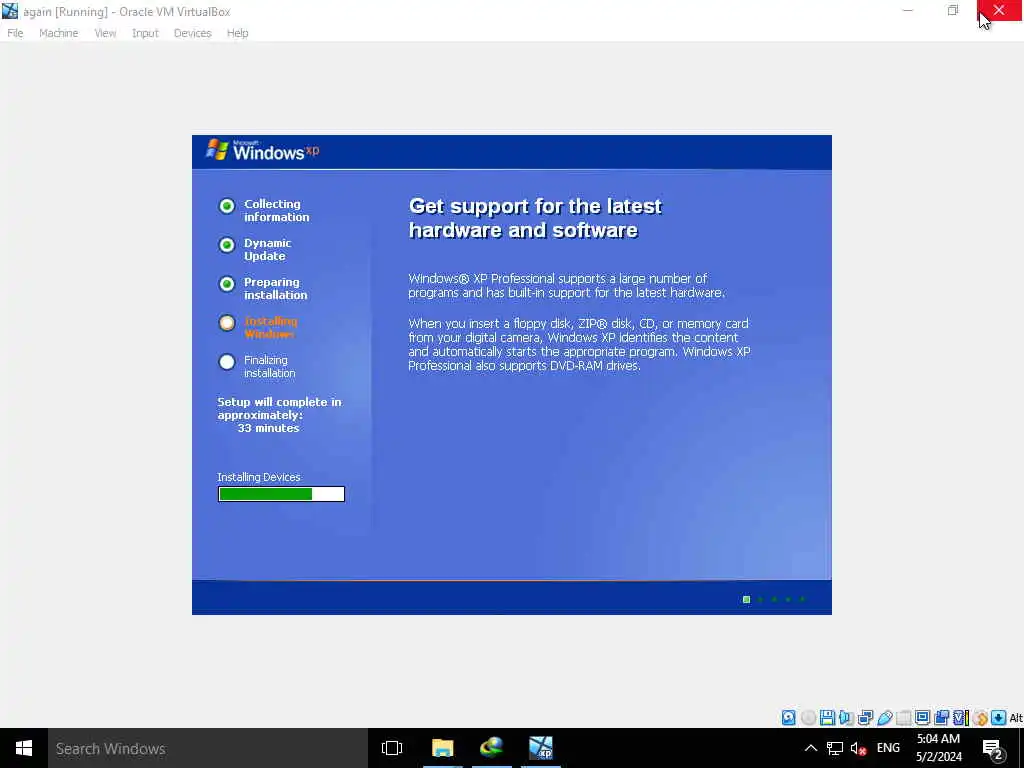Viewport: 1024px width, 768px height.
Task: Click "33 minutes" time estimate
Action: [268, 428]
